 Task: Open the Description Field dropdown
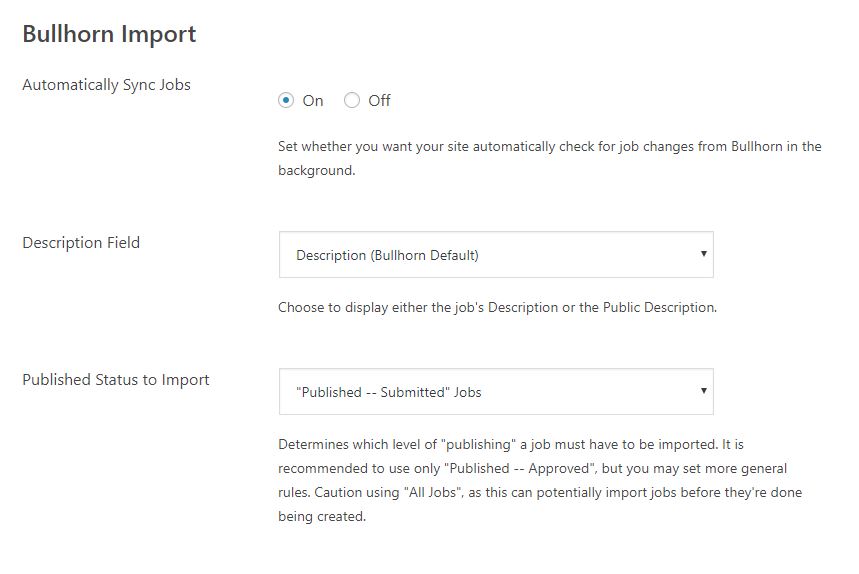pyautogui.click(x=496, y=255)
